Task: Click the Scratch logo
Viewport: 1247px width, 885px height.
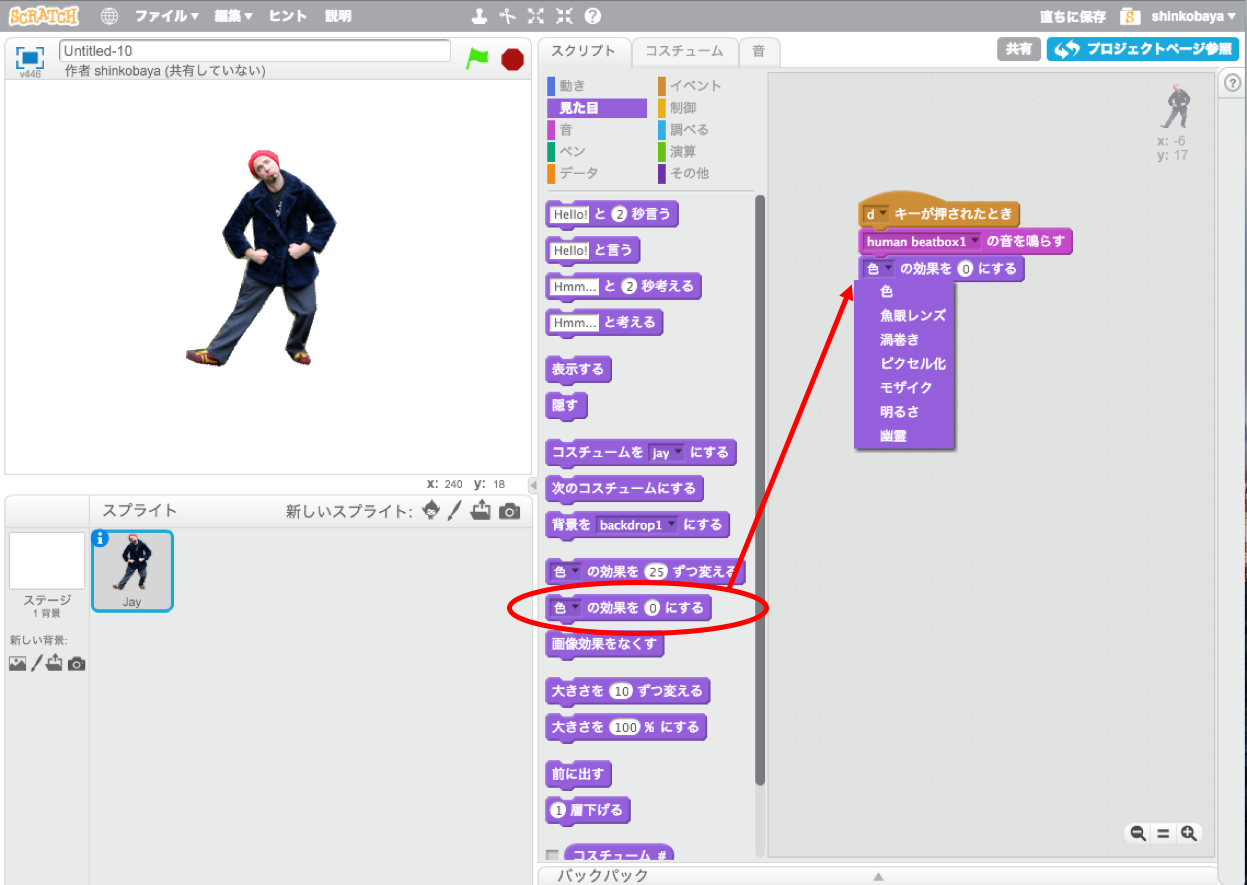Action: 44,16
